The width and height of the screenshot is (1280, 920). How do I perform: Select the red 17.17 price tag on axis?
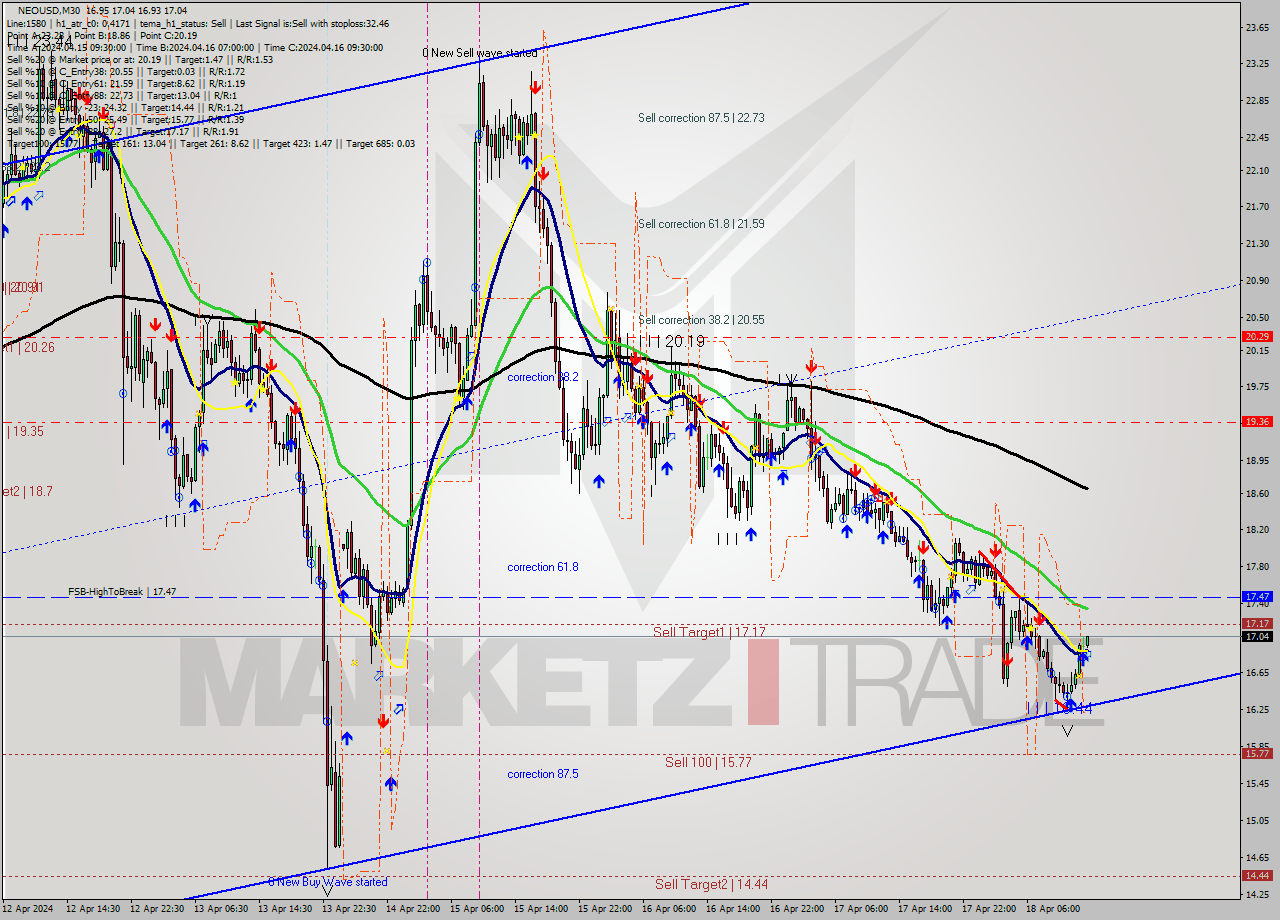[x=1257, y=623]
